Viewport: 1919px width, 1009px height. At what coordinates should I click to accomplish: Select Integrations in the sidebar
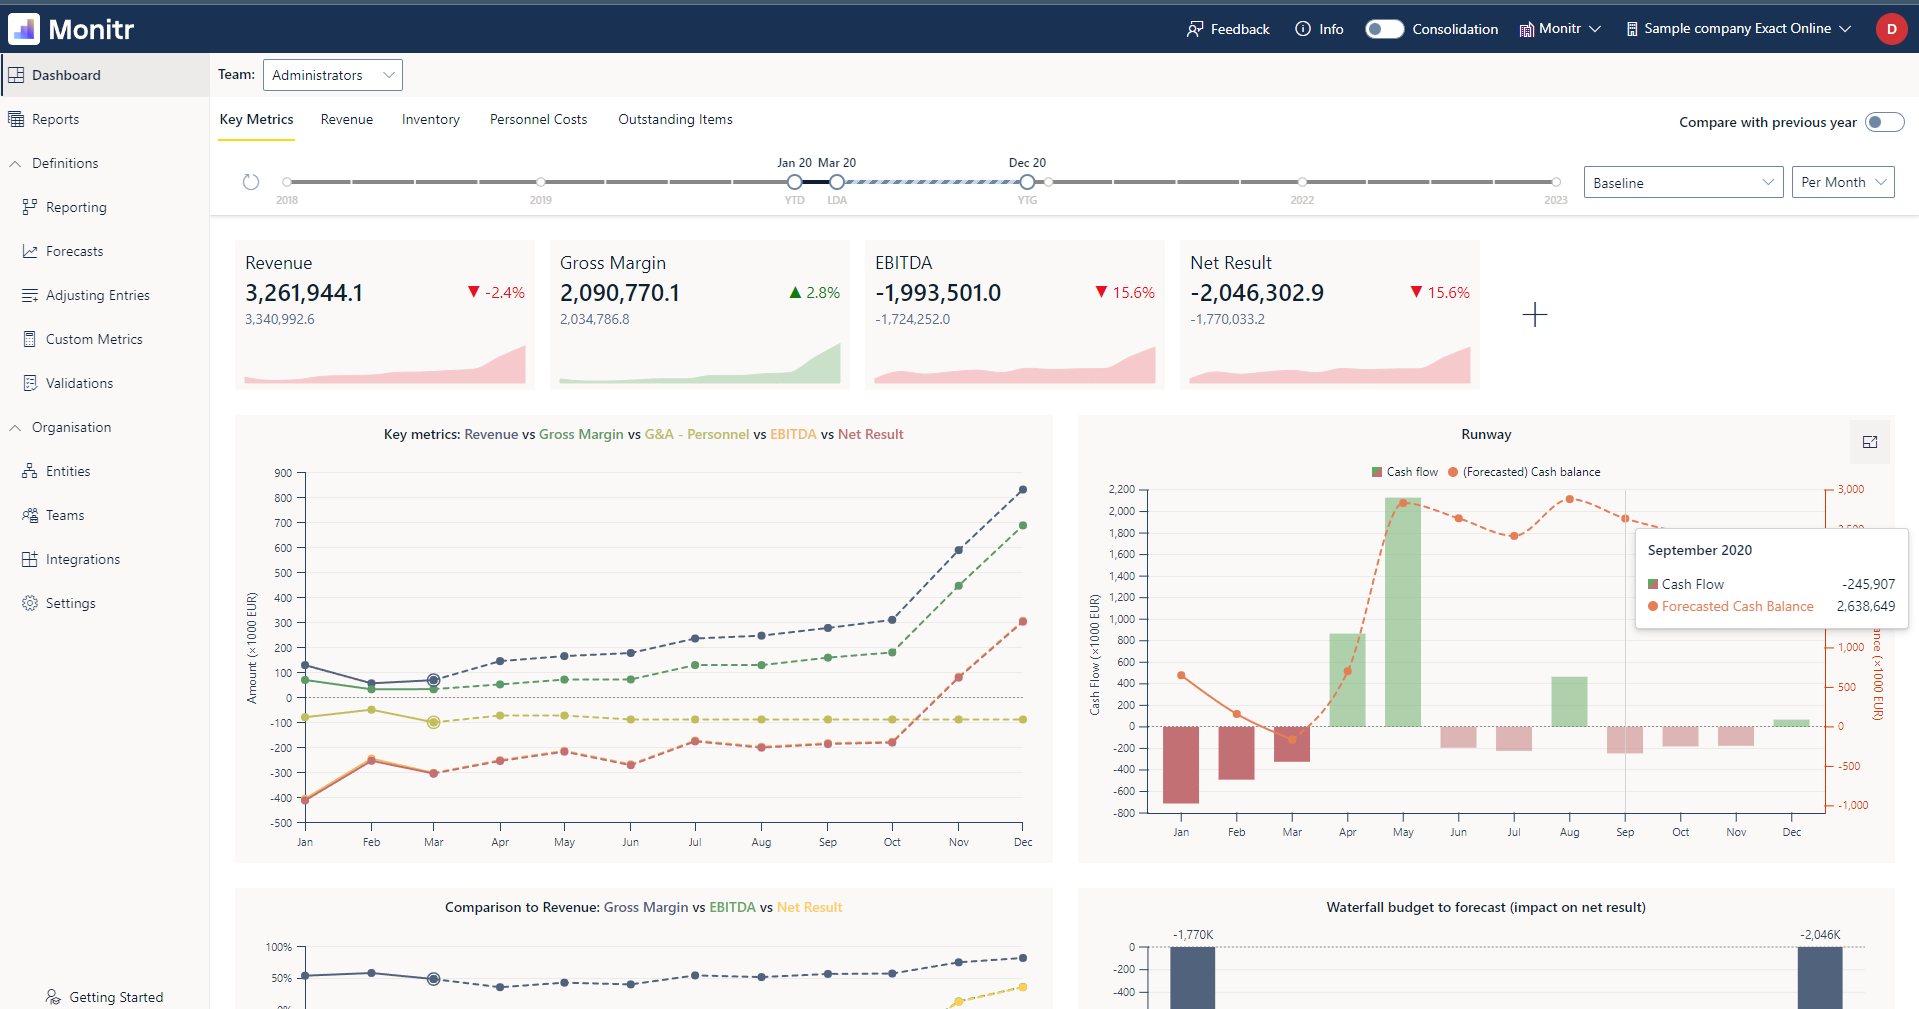[x=82, y=558]
